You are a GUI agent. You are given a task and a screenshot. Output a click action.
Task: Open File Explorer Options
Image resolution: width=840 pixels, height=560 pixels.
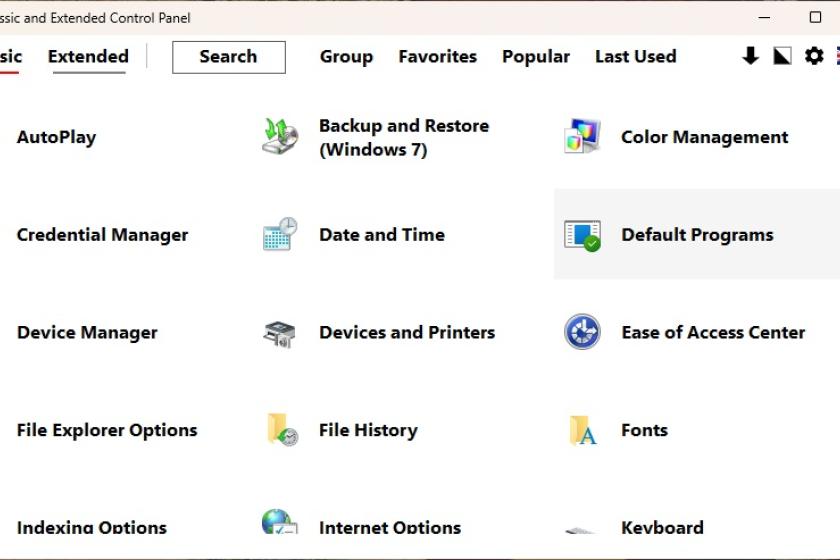tap(107, 430)
